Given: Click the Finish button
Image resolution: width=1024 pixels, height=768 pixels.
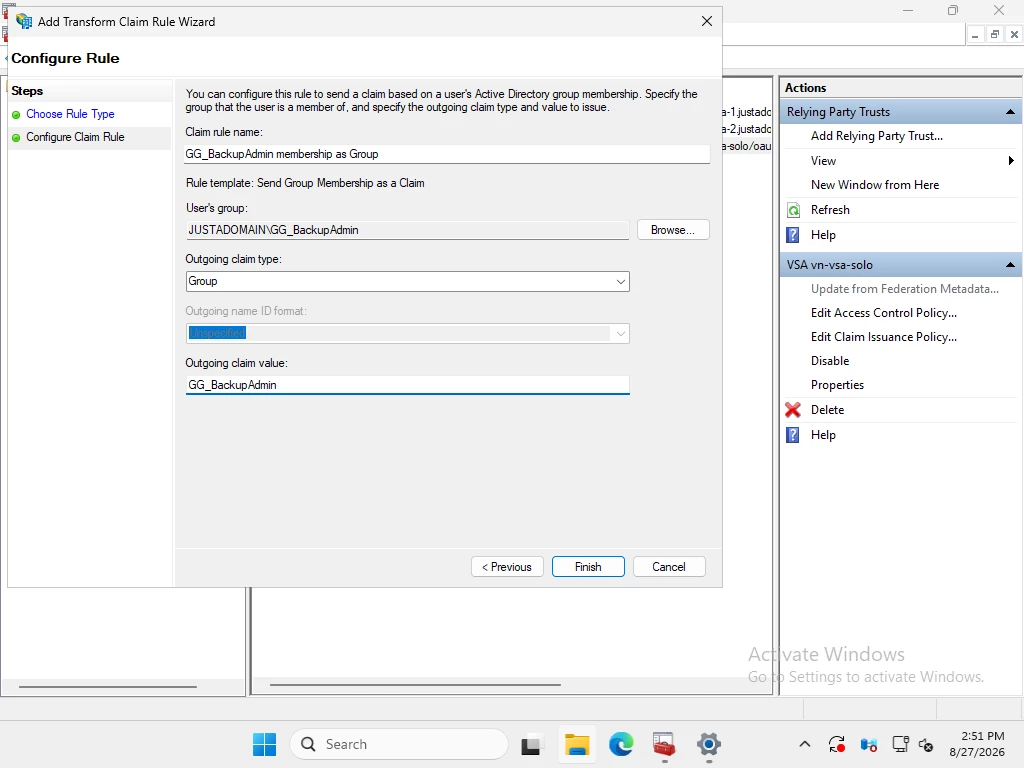Looking at the screenshot, I should (x=588, y=567).
